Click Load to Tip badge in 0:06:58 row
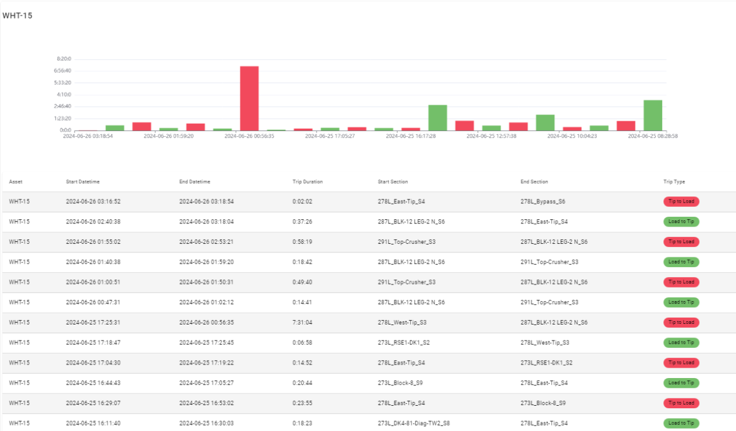The height and width of the screenshot is (431, 736). pos(681,343)
